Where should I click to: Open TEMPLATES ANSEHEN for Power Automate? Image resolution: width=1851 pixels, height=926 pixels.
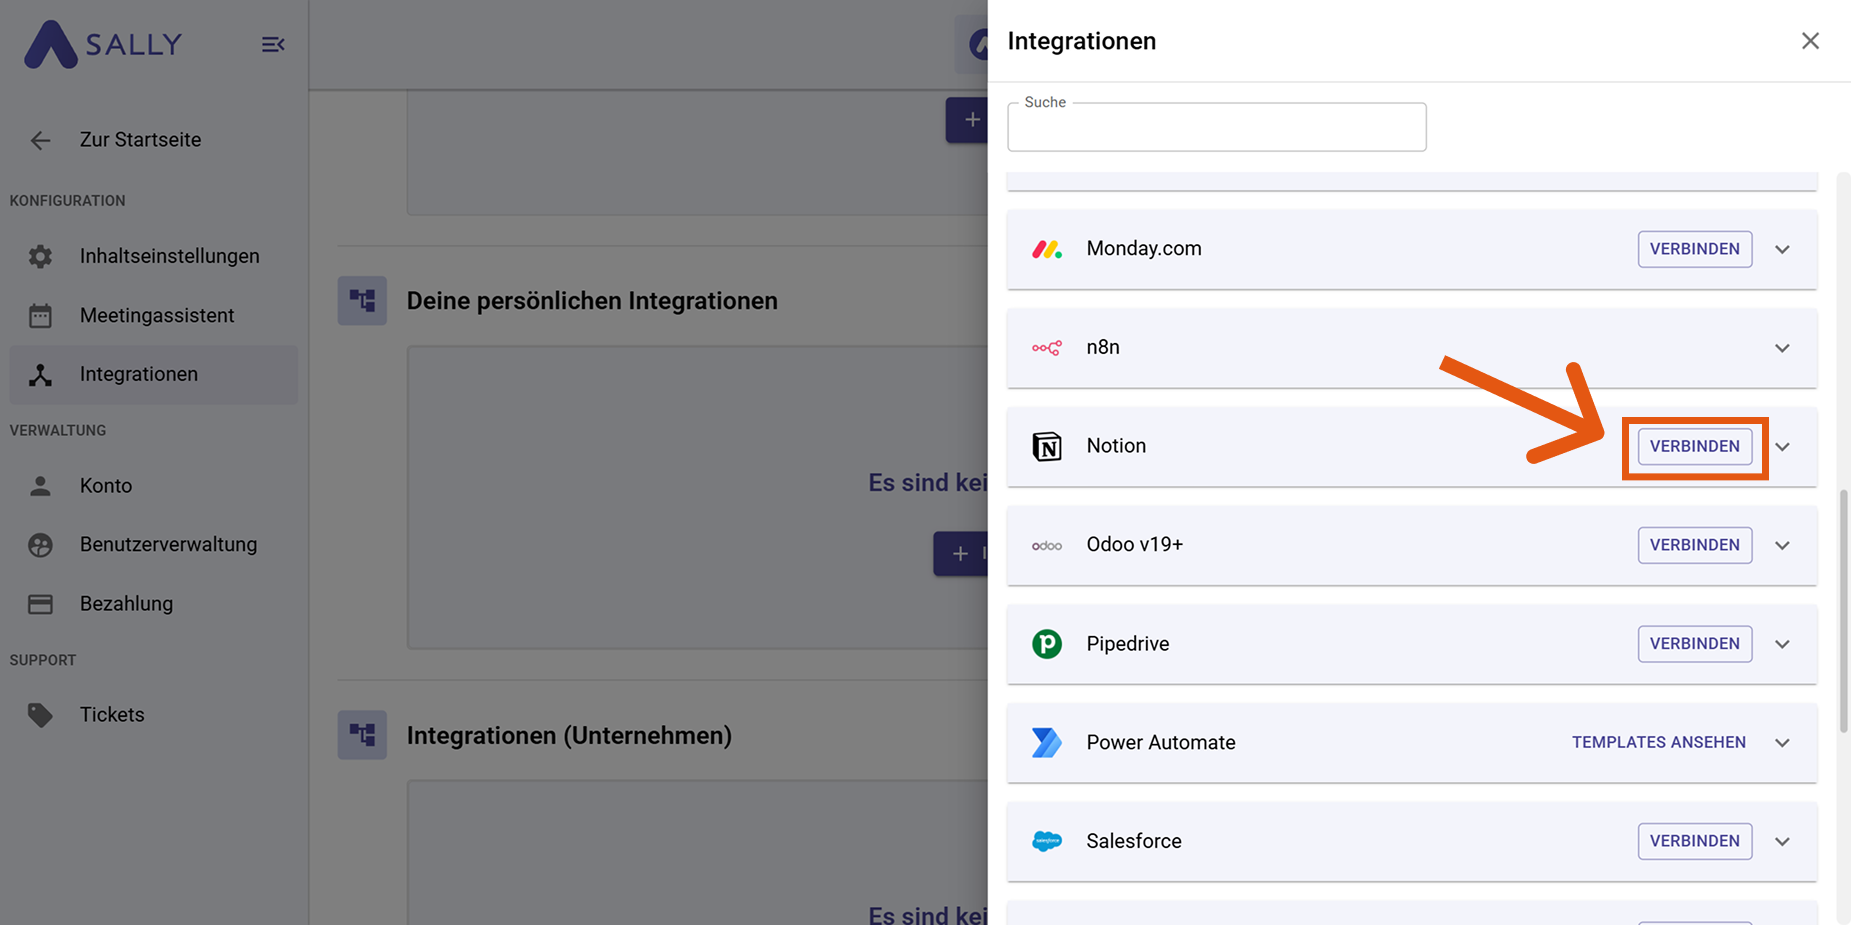pyautogui.click(x=1658, y=742)
